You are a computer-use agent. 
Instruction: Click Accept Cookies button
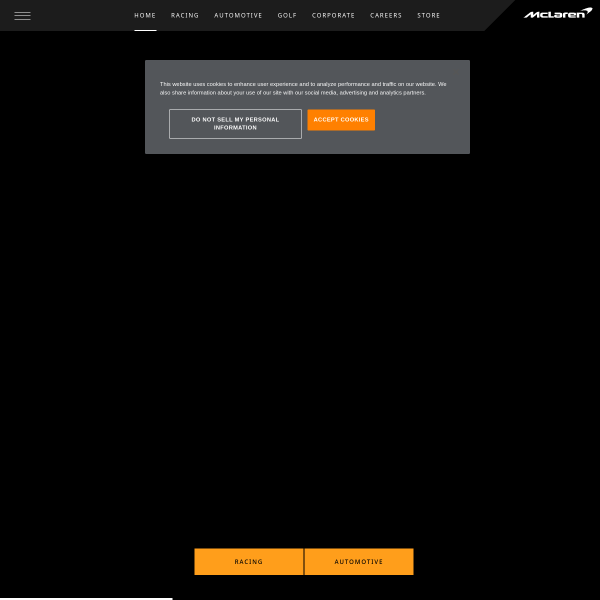point(341,120)
